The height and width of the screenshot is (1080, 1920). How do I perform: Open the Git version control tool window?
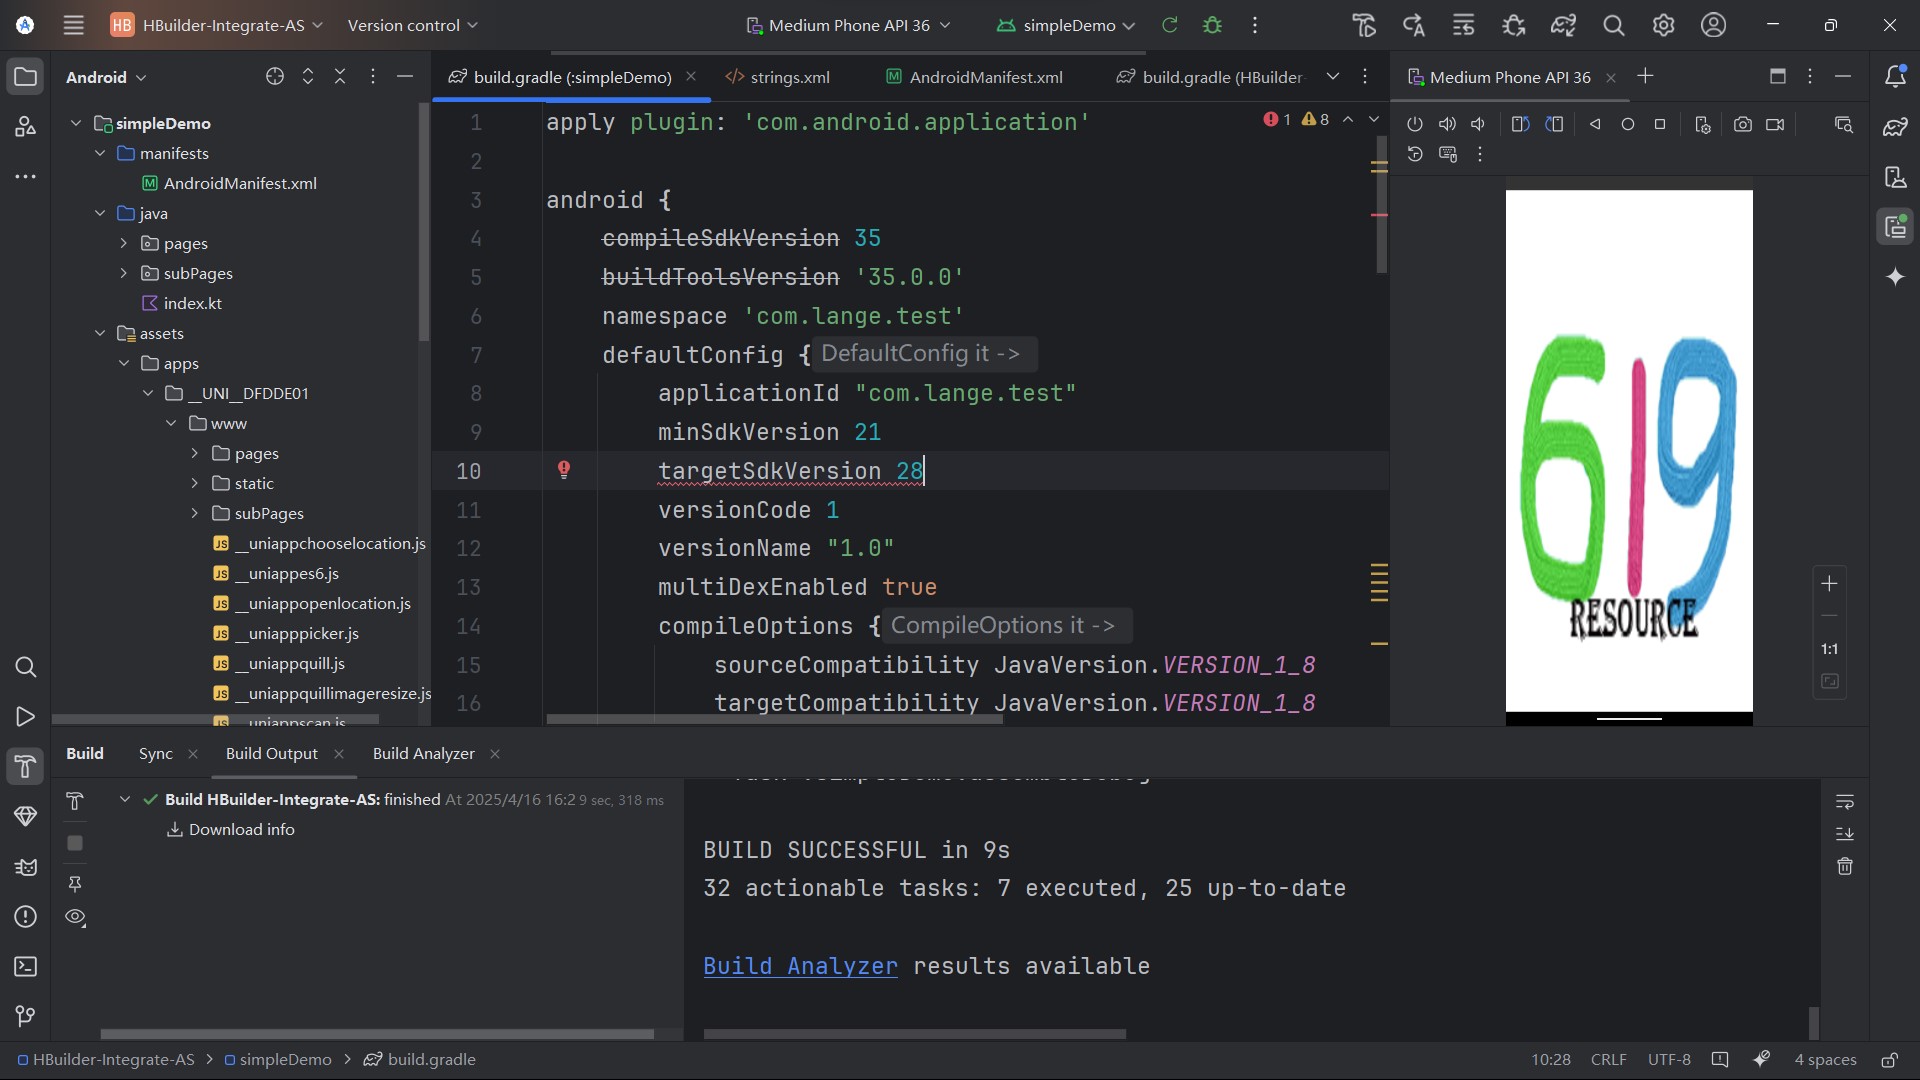(26, 1017)
